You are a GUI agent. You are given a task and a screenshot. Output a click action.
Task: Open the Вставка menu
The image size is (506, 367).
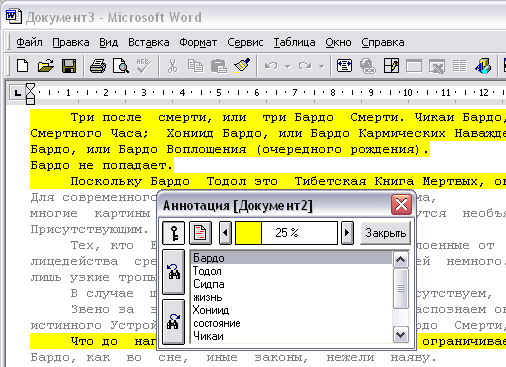(149, 42)
